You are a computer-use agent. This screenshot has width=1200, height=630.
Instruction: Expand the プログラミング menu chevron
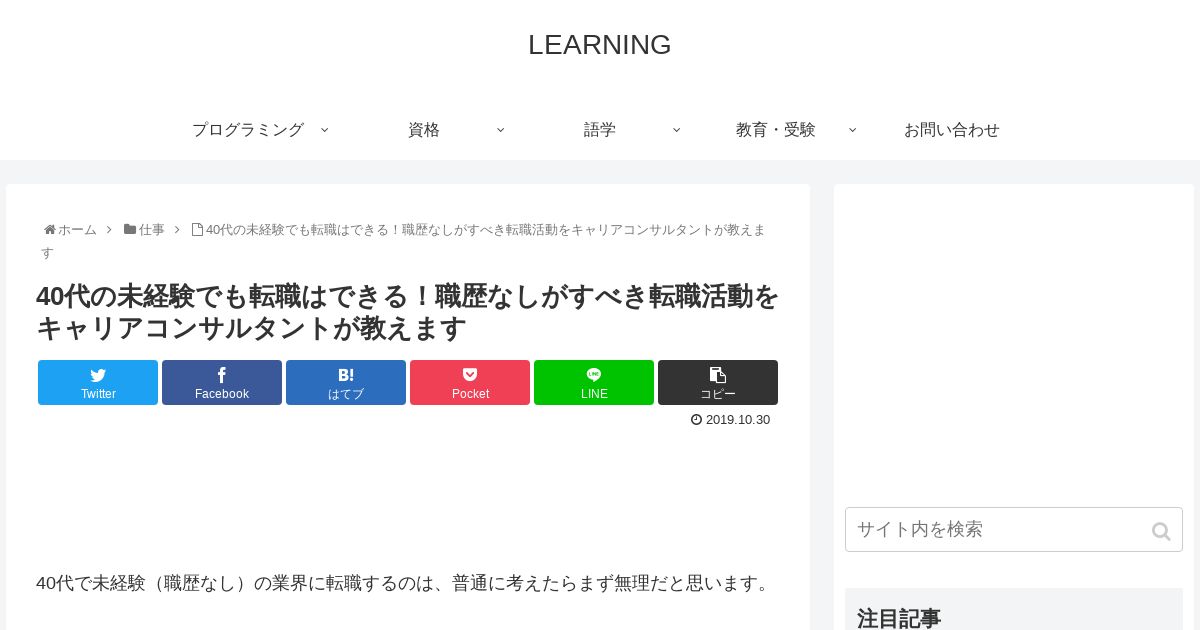[324, 130]
